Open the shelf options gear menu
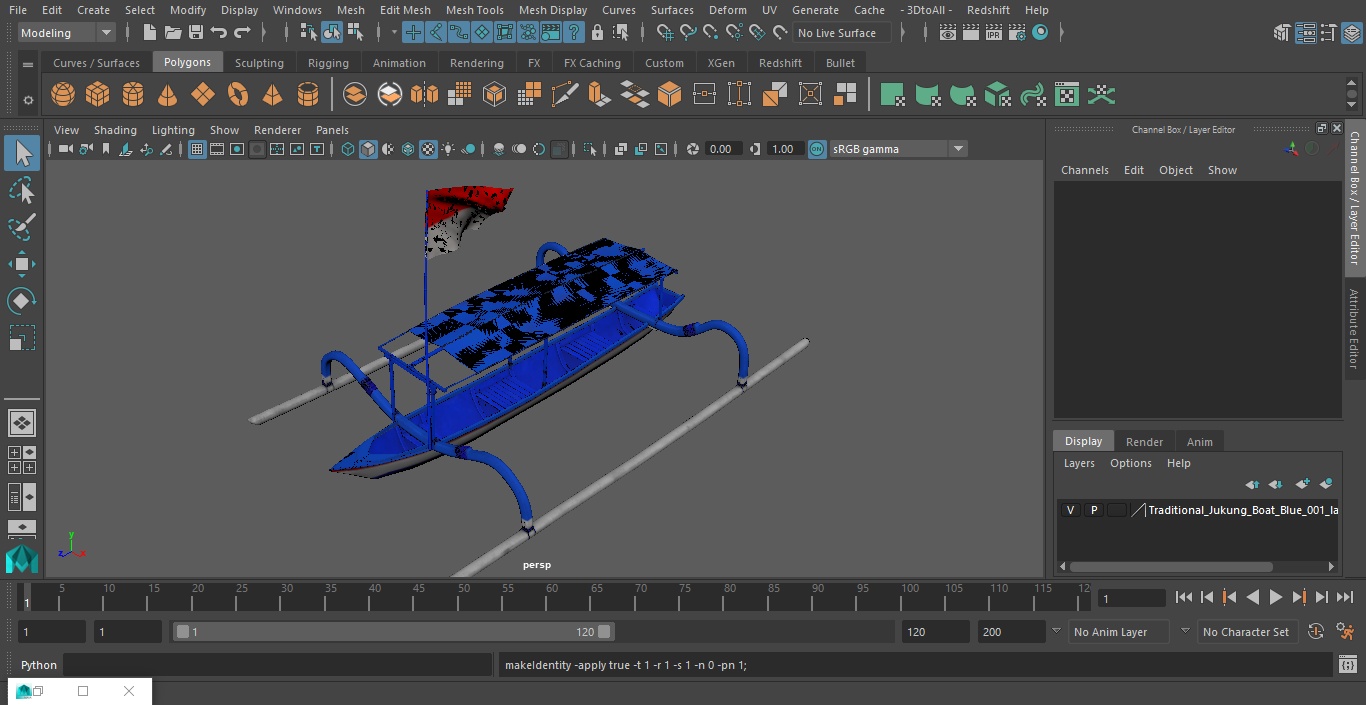 click(28, 99)
